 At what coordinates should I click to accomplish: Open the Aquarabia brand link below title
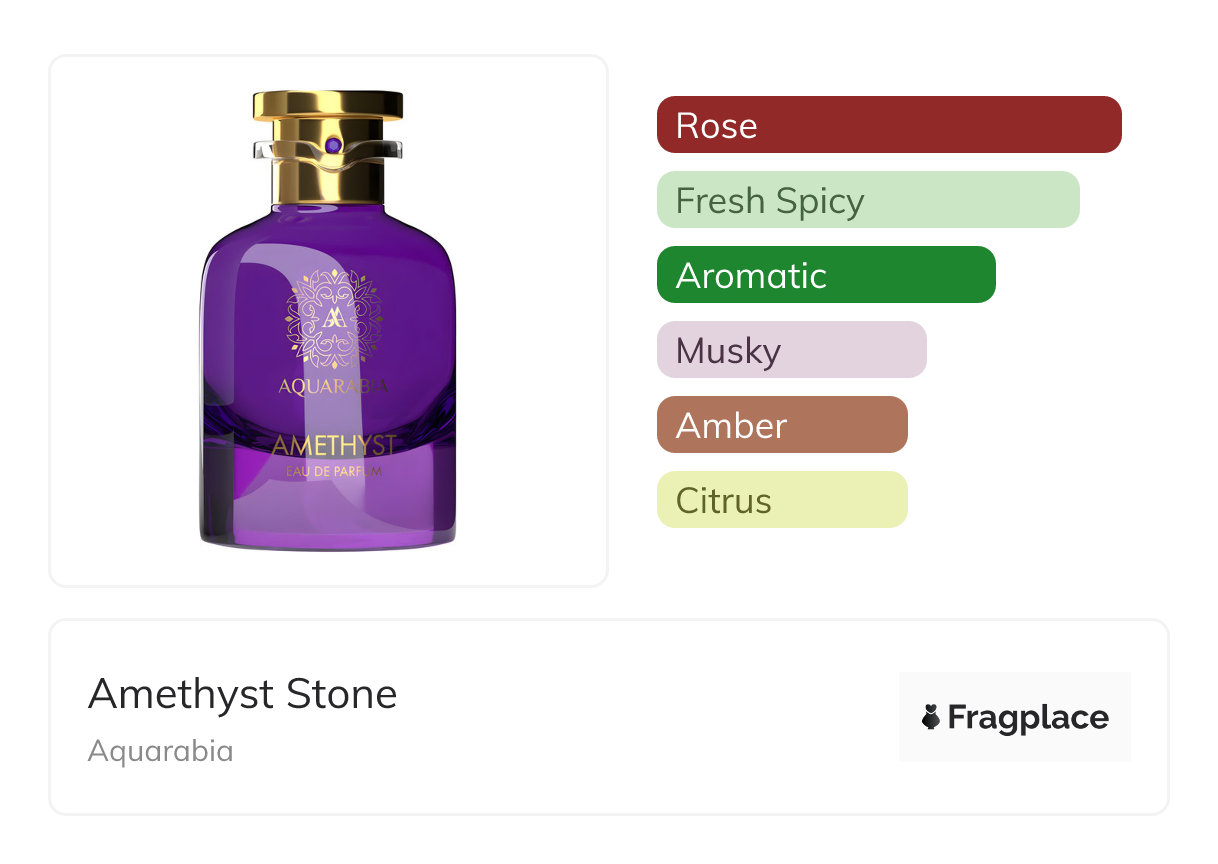(160, 751)
